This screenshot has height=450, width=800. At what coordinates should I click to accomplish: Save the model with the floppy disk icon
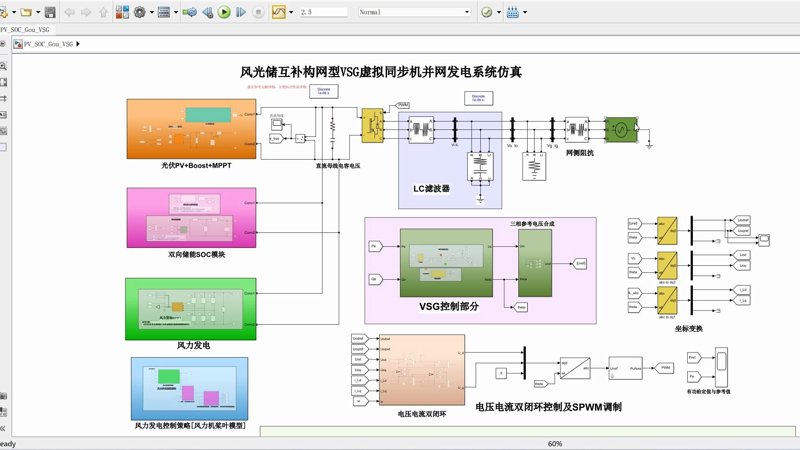coord(50,12)
